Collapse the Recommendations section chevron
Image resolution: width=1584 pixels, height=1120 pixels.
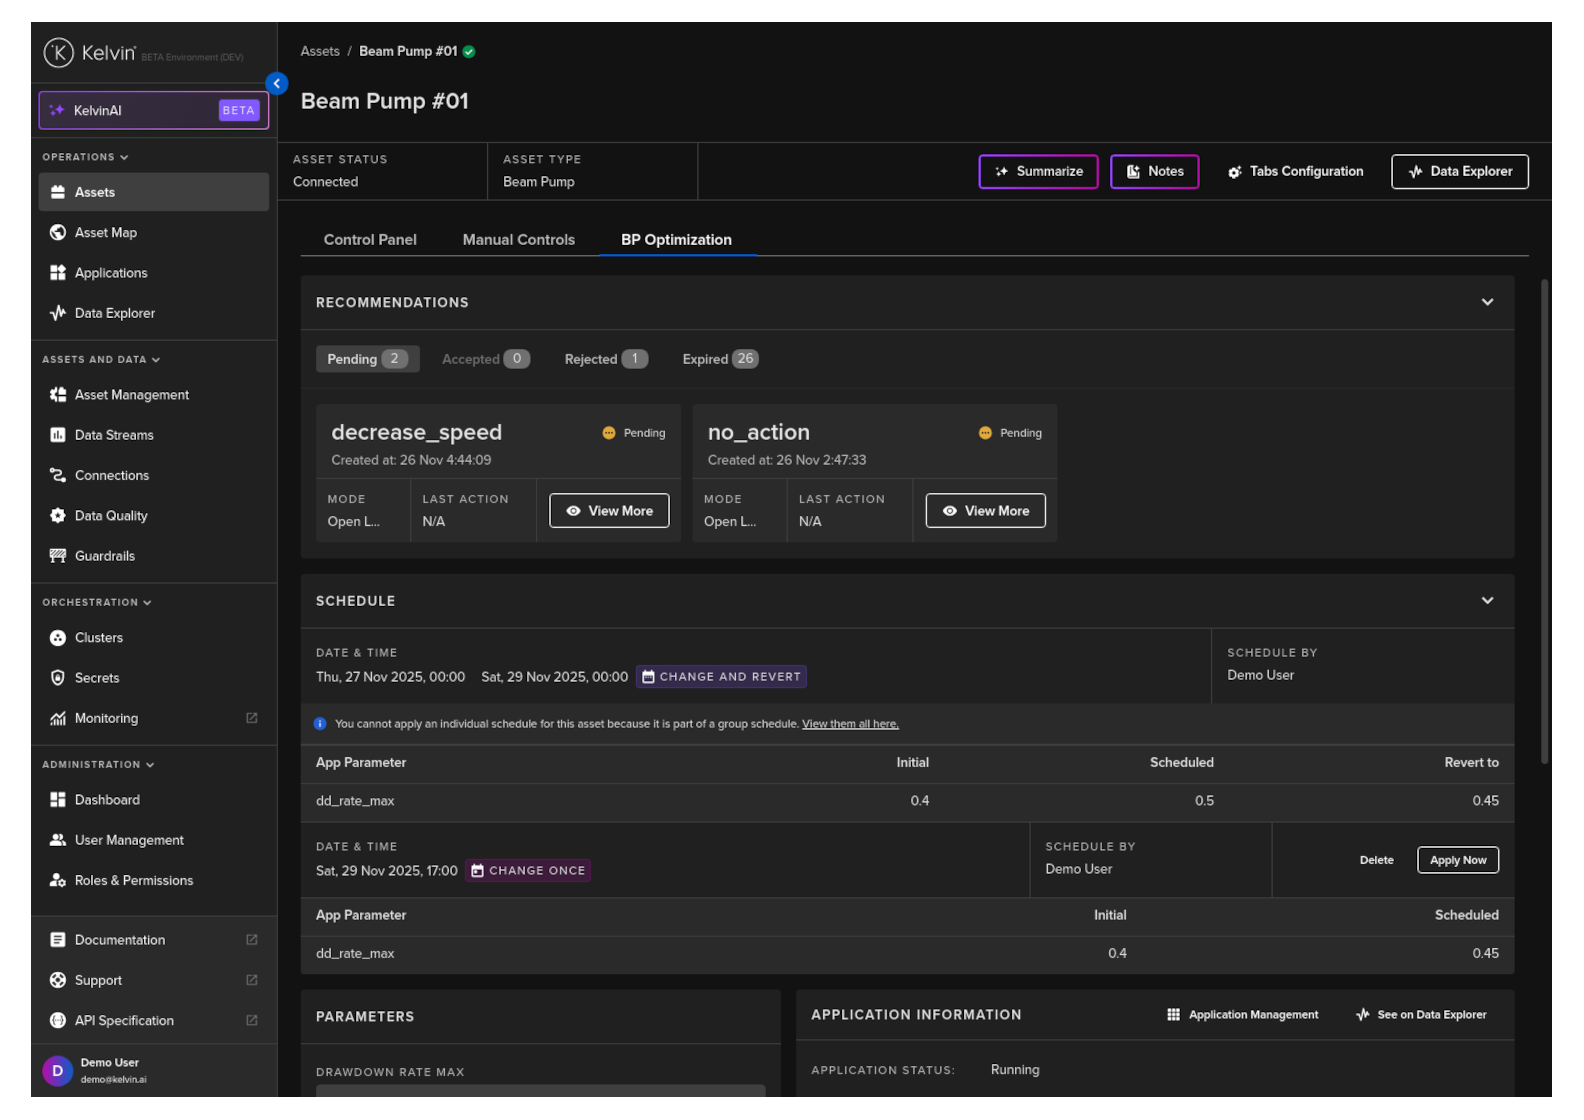click(x=1487, y=302)
